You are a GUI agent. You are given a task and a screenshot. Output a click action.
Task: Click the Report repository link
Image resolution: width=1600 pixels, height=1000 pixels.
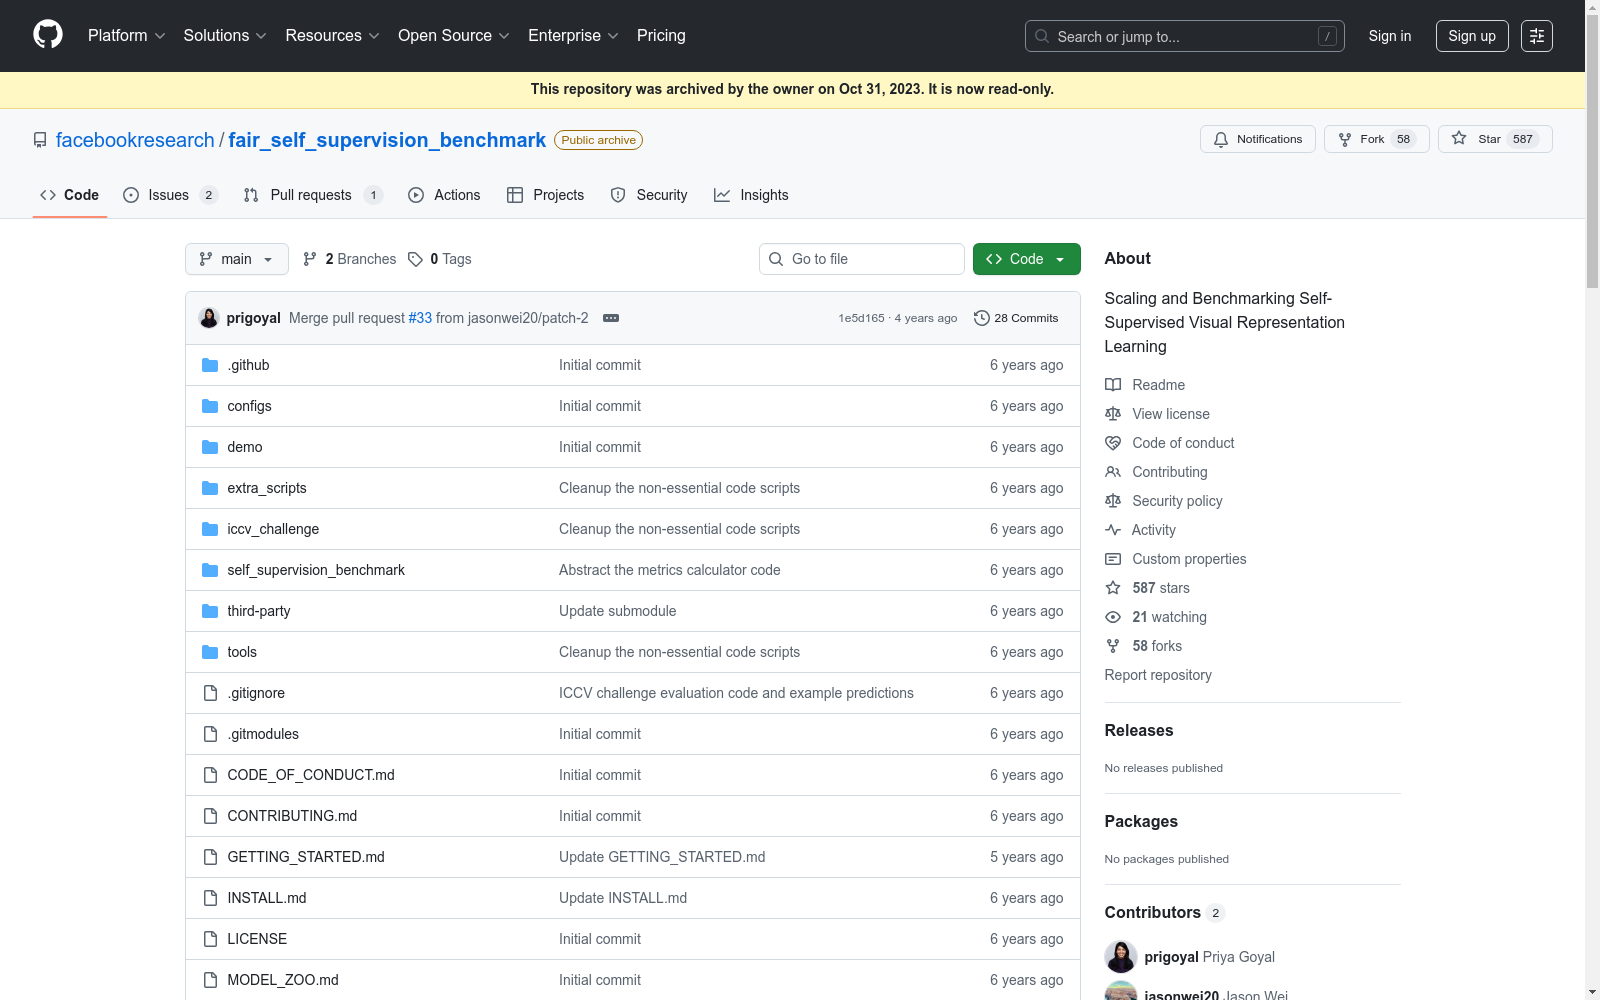[x=1158, y=675]
